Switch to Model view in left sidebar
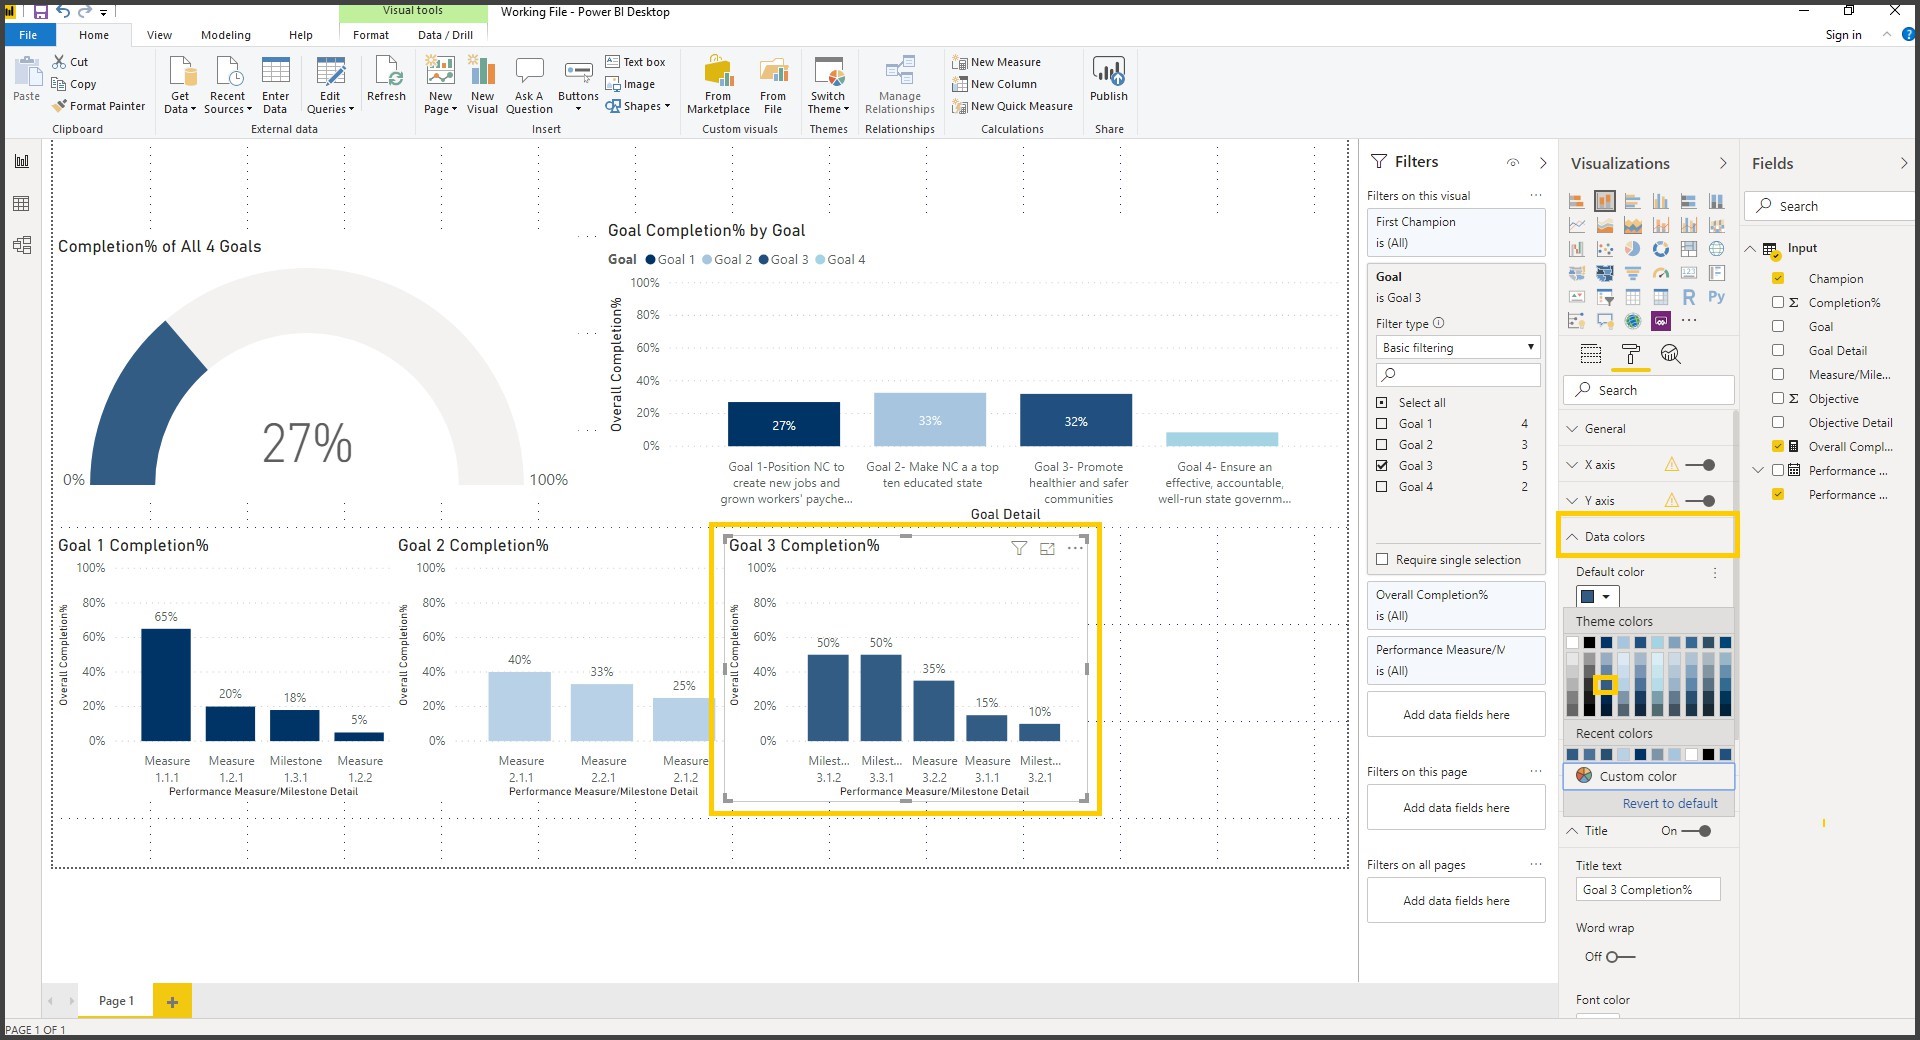Viewport: 1920px width, 1040px height. pyautogui.click(x=22, y=245)
